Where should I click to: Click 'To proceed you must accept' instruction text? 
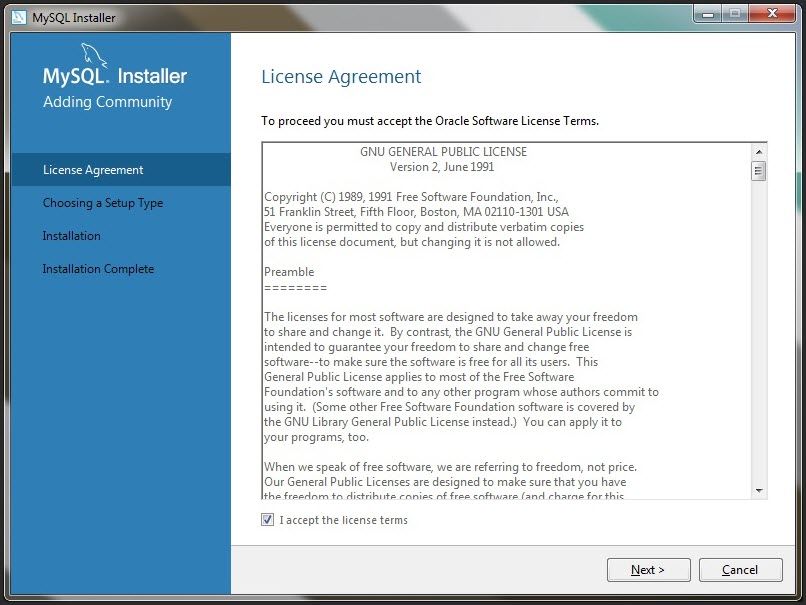430,121
